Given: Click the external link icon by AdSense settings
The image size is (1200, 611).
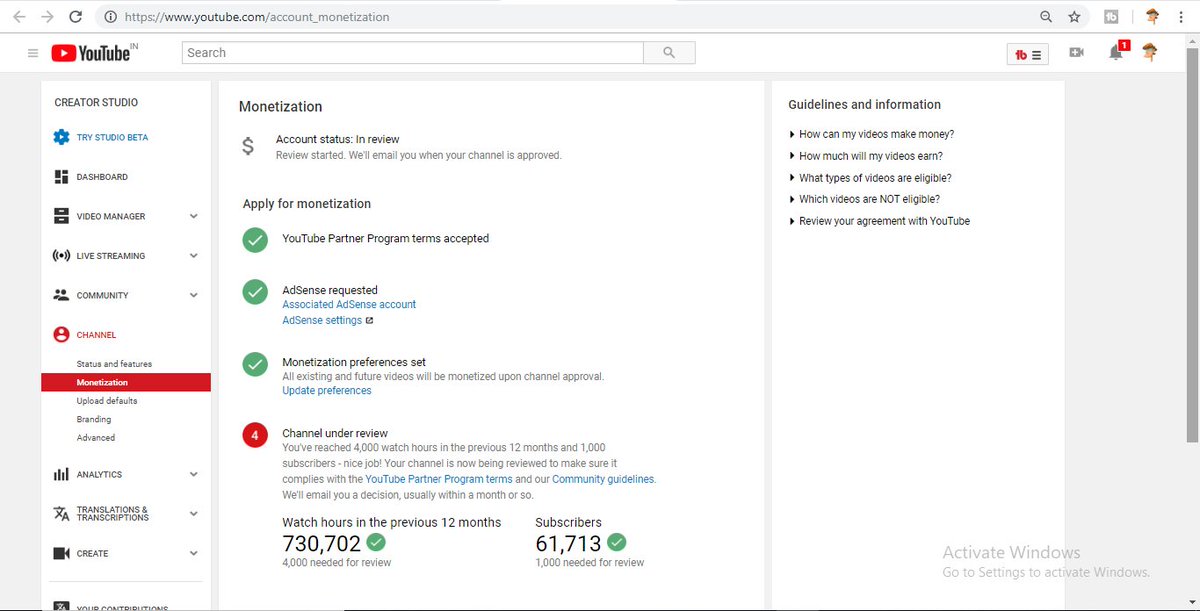Looking at the screenshot, I should [x=369, y=321].
